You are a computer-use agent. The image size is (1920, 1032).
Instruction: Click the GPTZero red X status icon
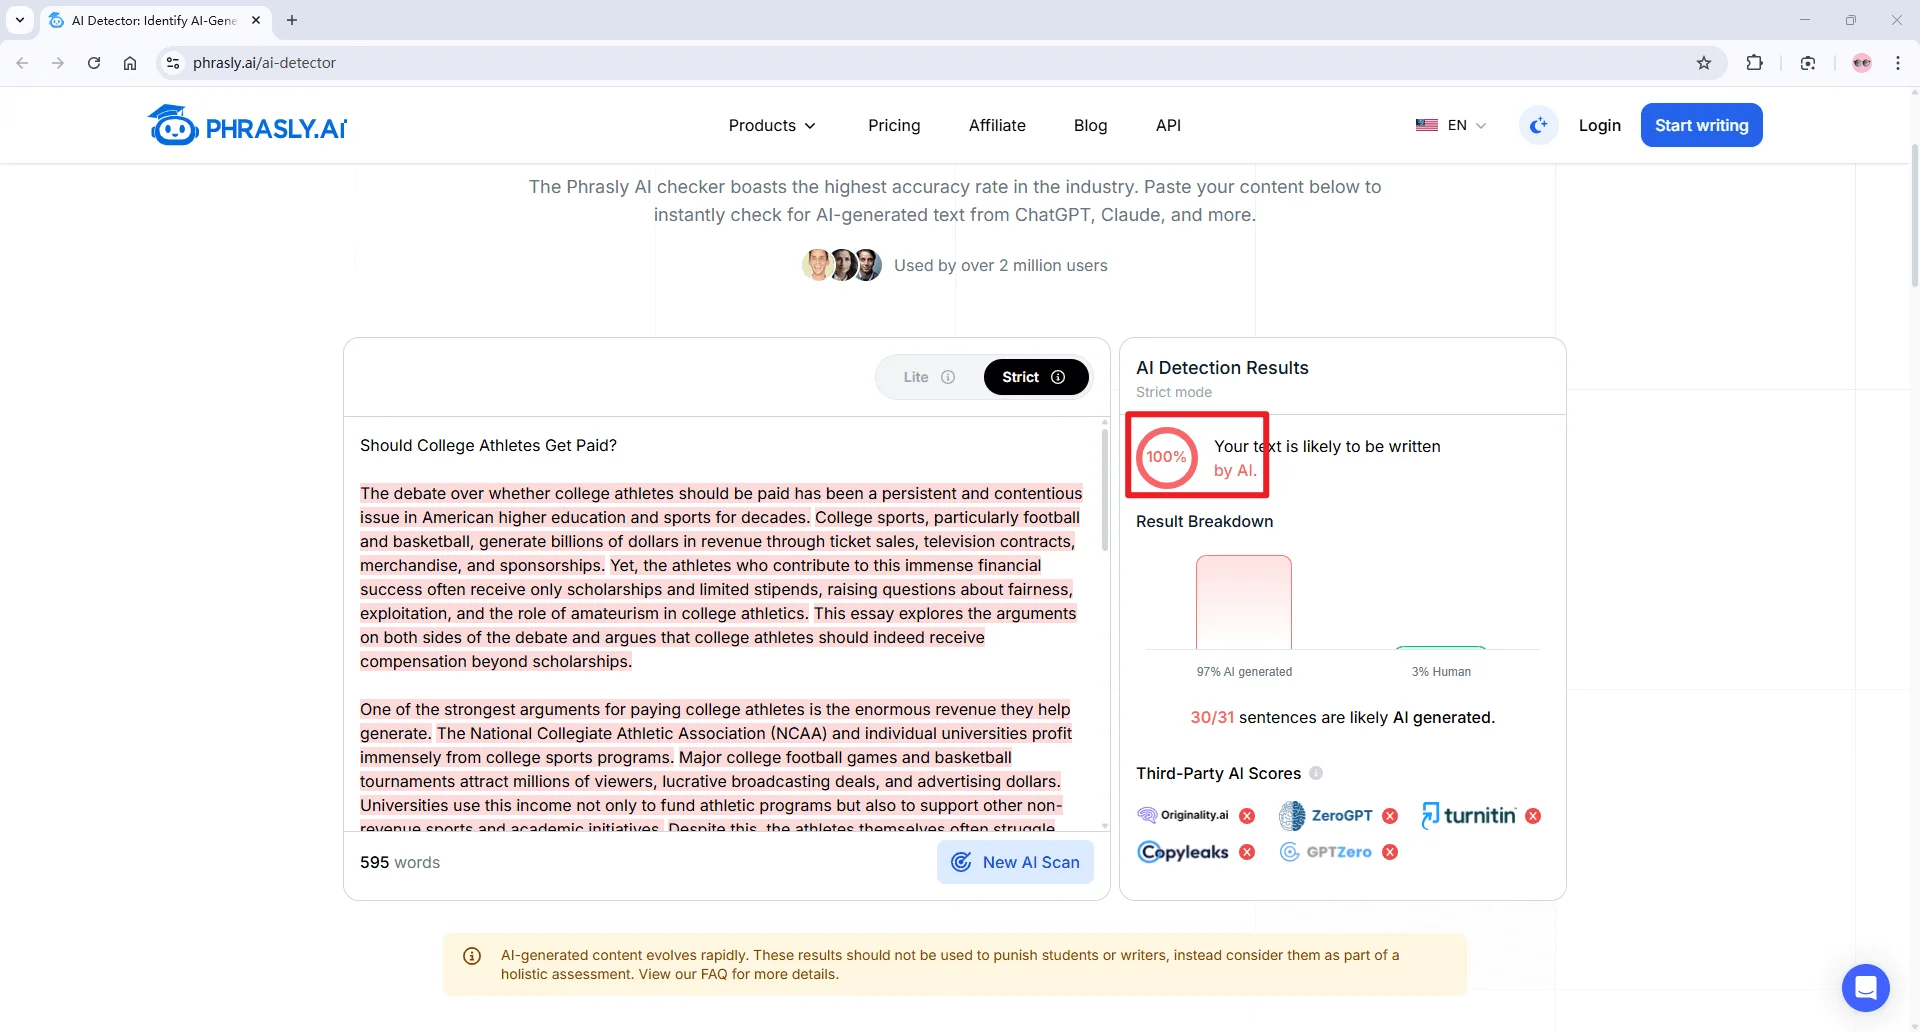click(x=1390, y=852)
